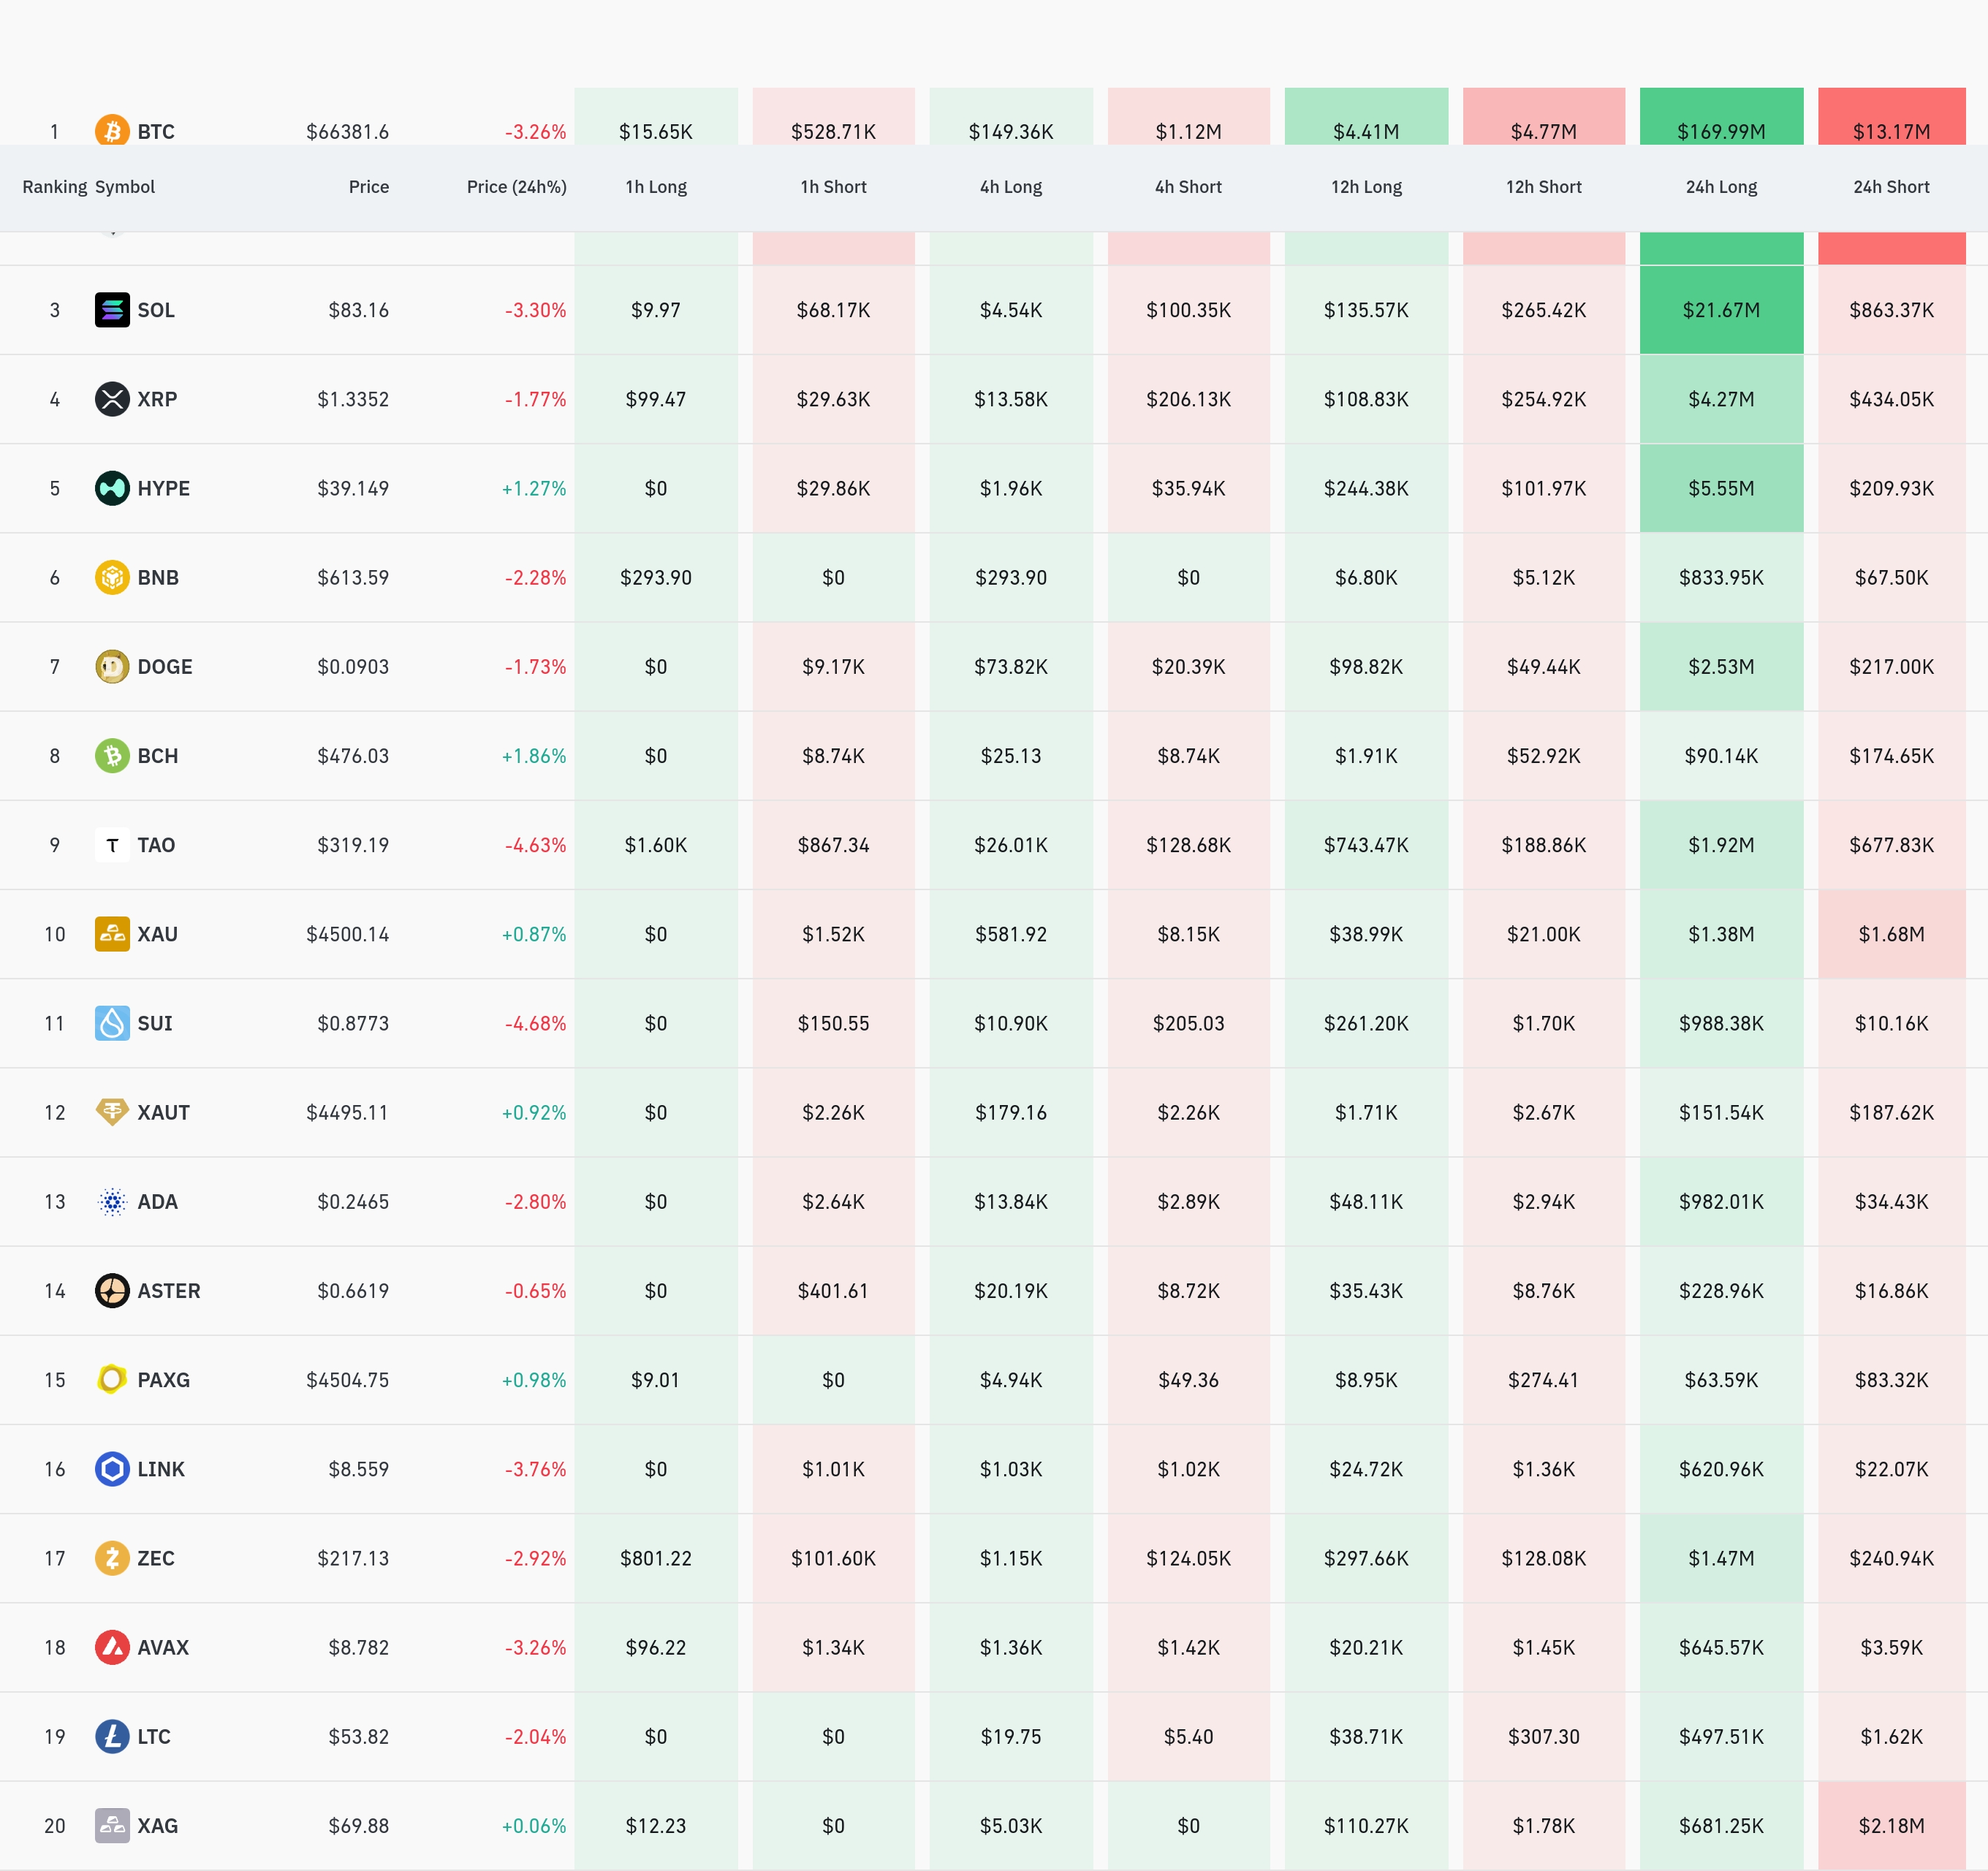Sort by 12h Long column header
1988x1871 pixels.
tap(1366, 187)
